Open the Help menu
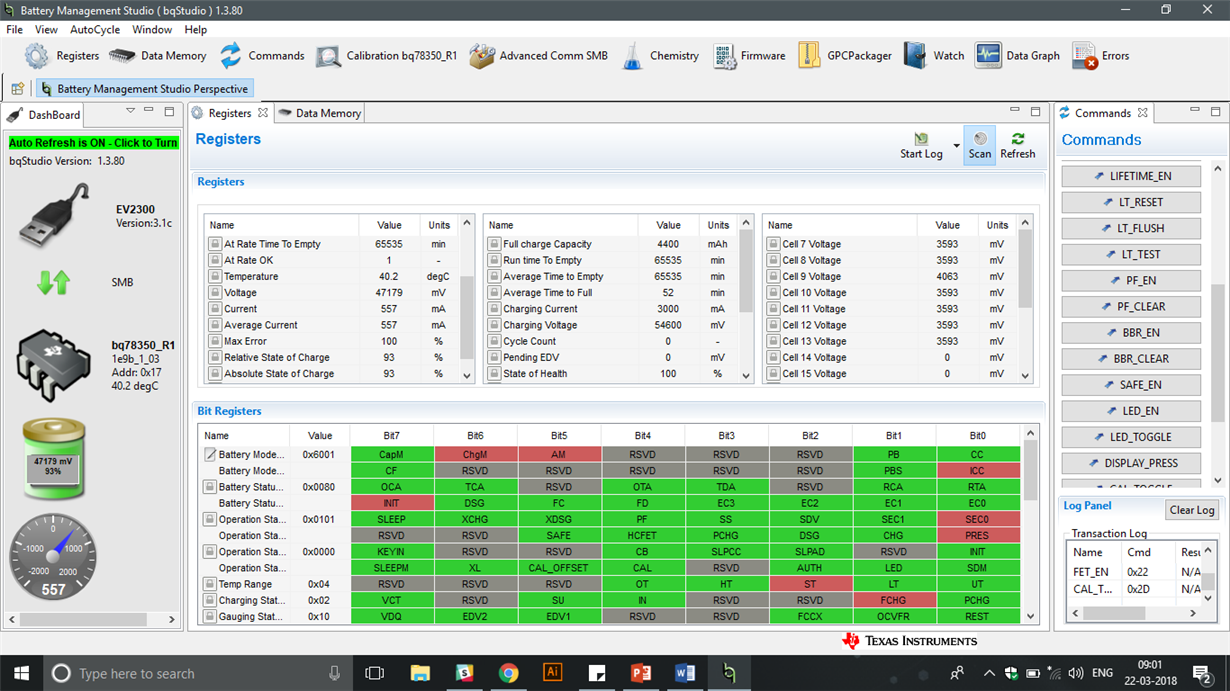Viewport: 1230px width, 691px height. [196, 30]
